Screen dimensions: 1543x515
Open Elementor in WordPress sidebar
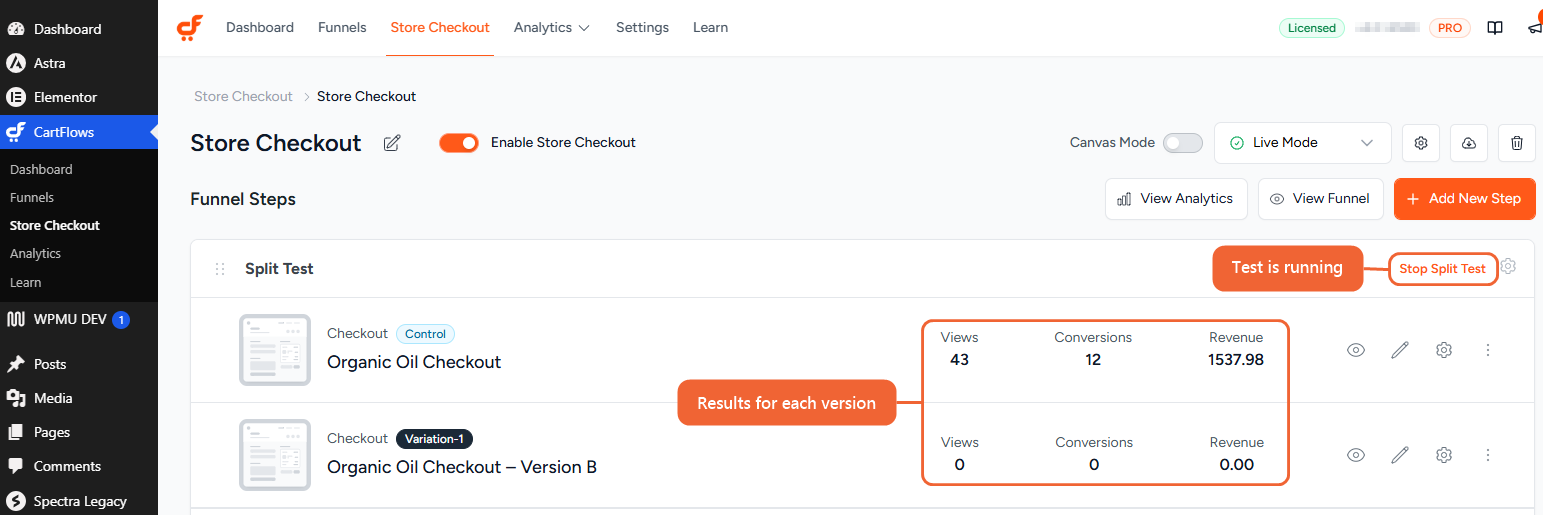(x=79, y=97)
